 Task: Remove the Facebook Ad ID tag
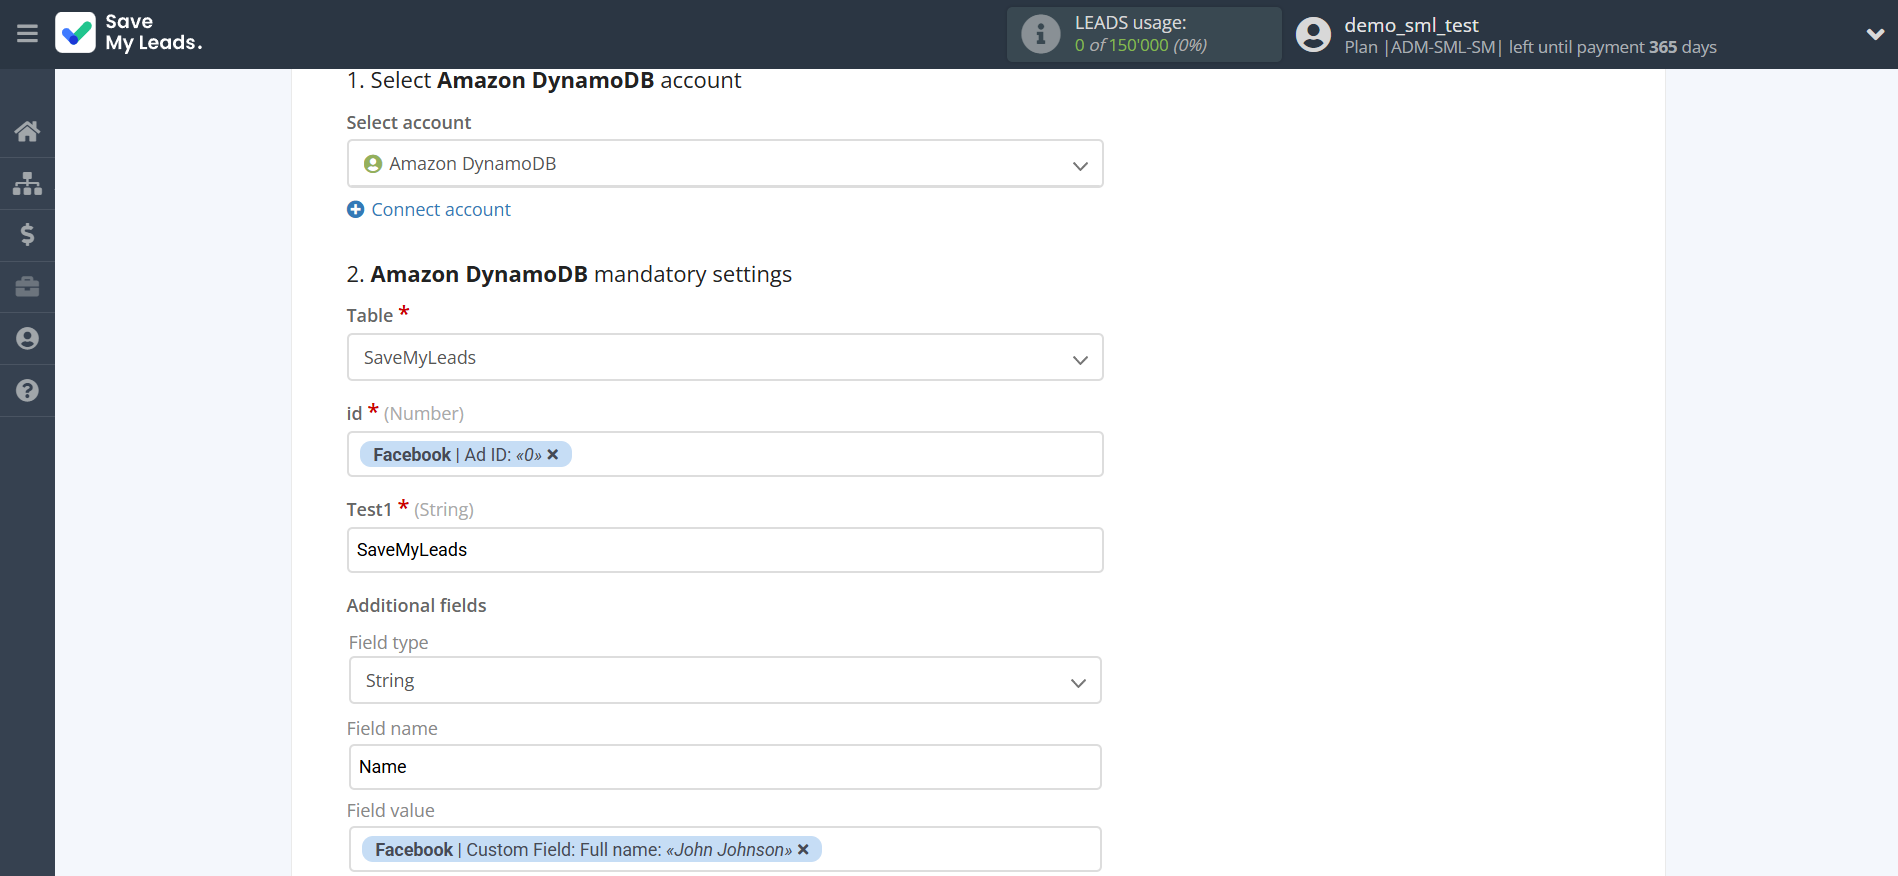point(553,455)
